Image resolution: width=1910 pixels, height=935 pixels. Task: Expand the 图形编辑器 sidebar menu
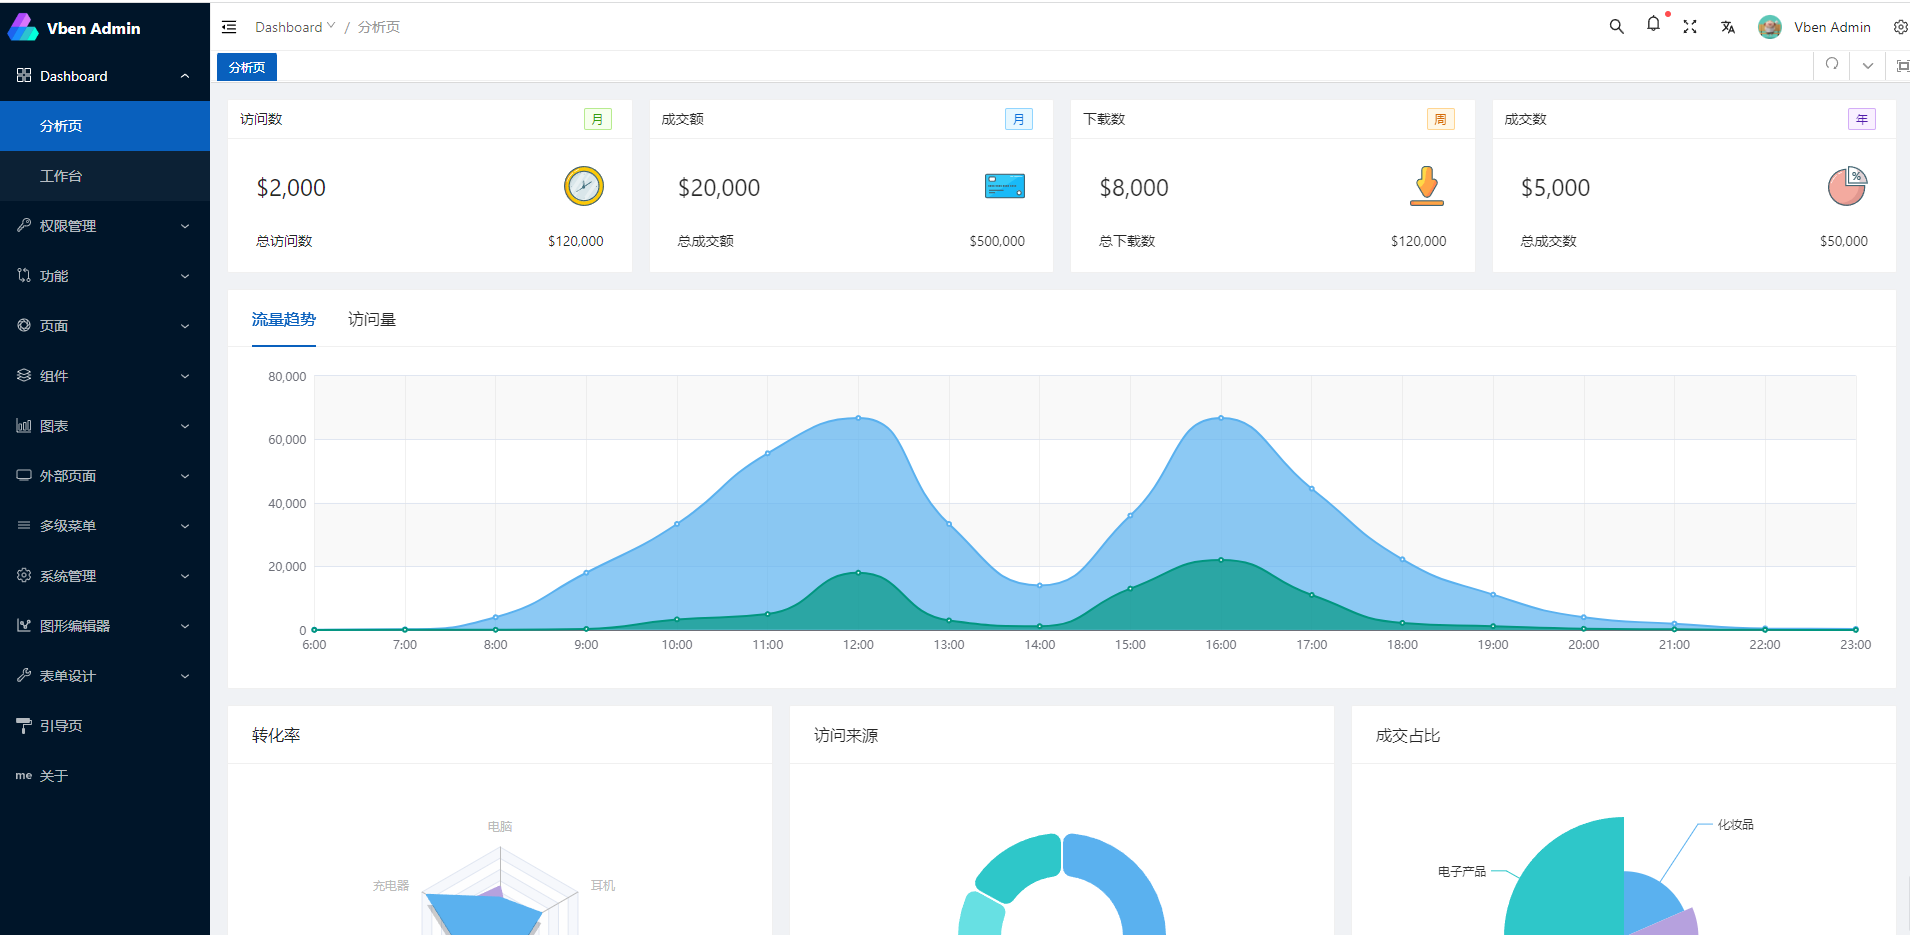click(x=105, y=626)
